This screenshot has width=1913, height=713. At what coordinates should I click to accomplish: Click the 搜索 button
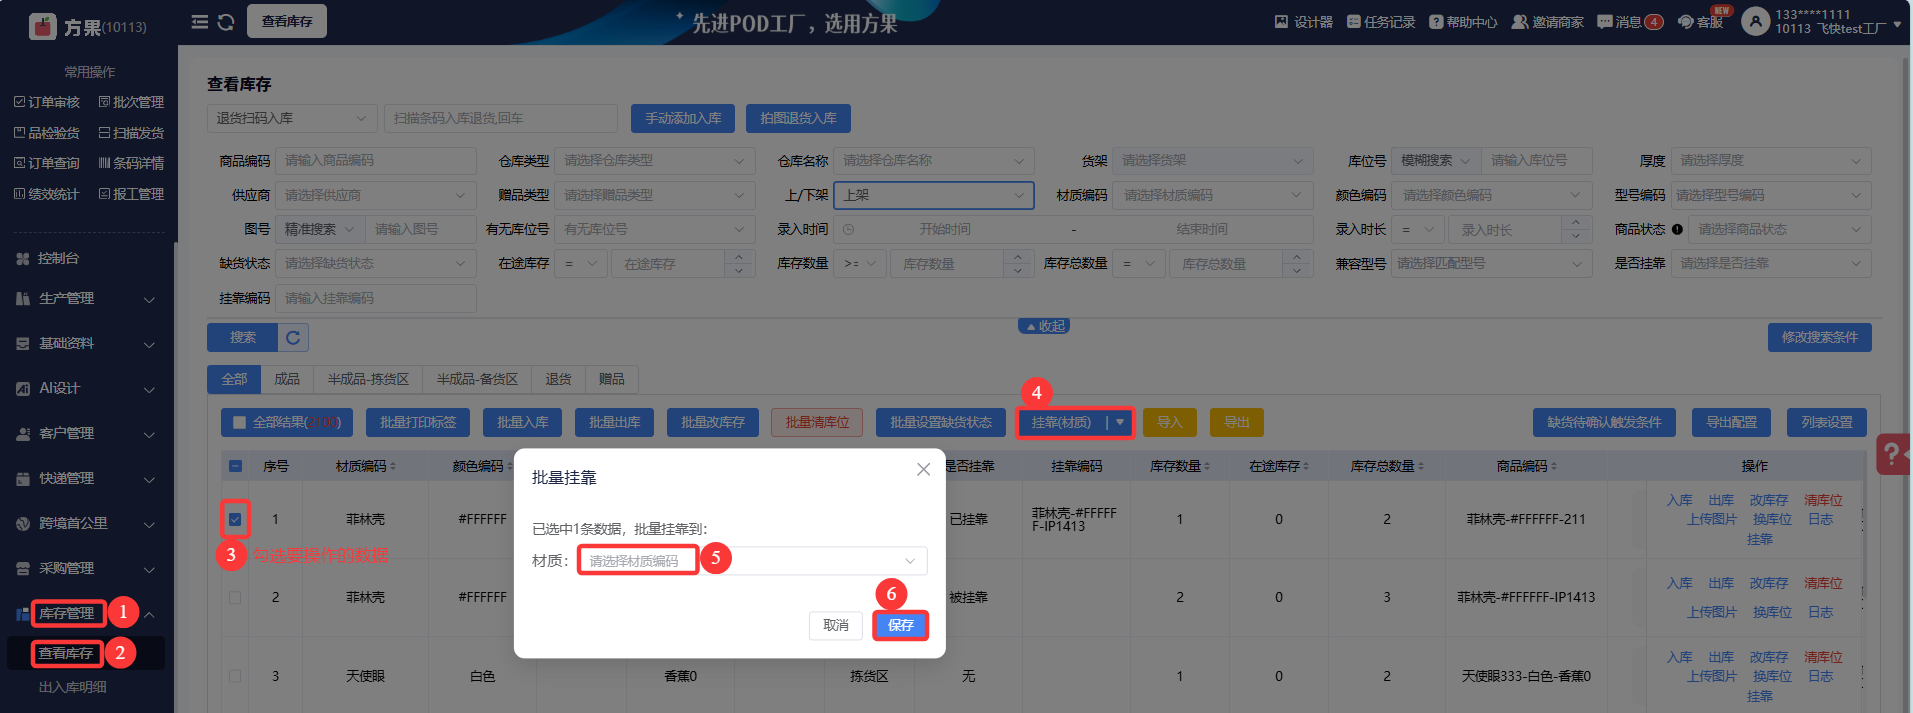(242, 338)
